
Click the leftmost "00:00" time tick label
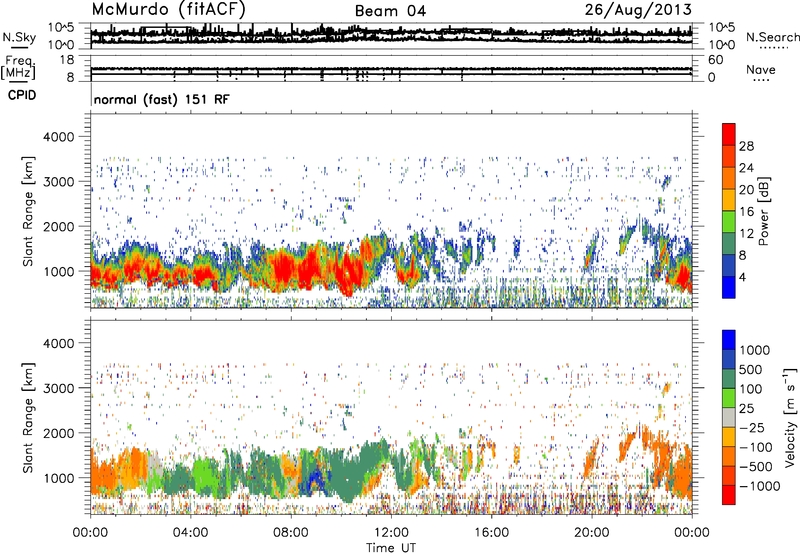[x=90, y=533]
